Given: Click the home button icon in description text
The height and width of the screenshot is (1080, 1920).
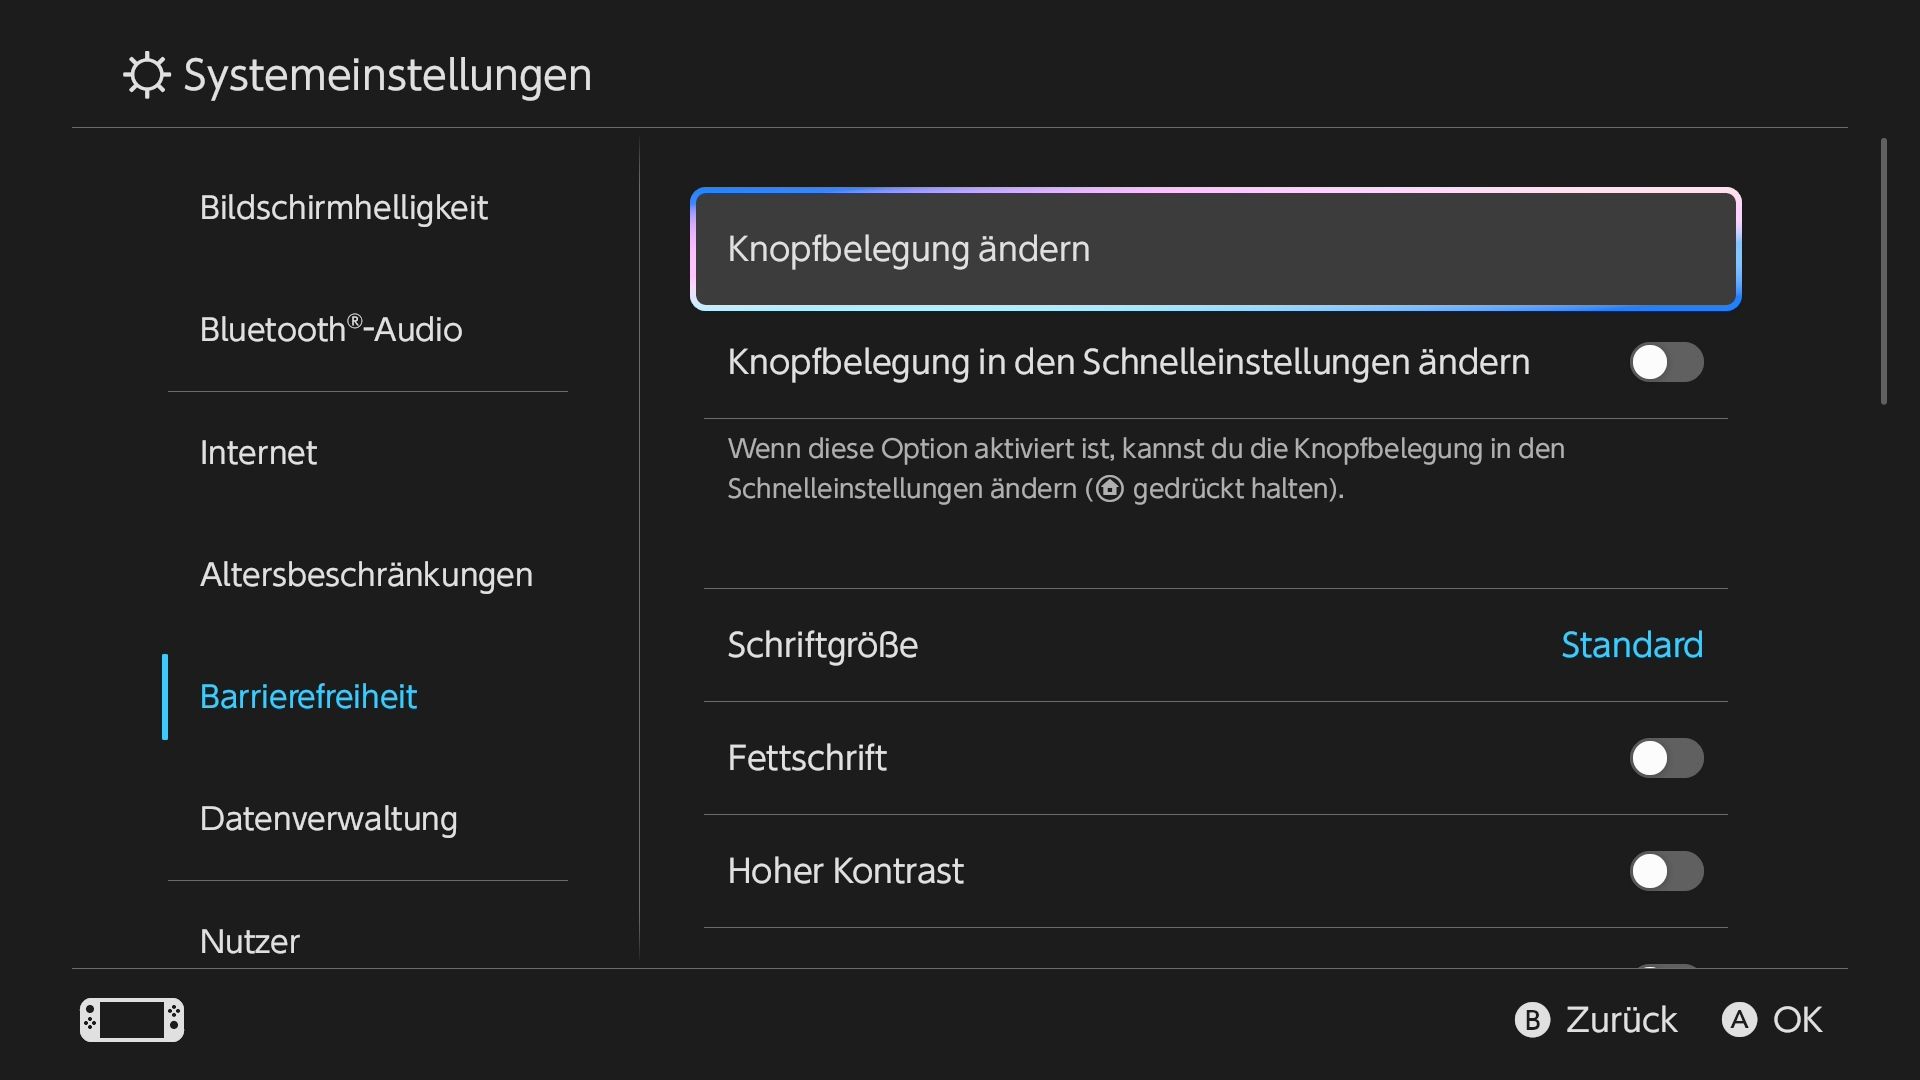Looking at the screenshot, I should point(1110,489).
